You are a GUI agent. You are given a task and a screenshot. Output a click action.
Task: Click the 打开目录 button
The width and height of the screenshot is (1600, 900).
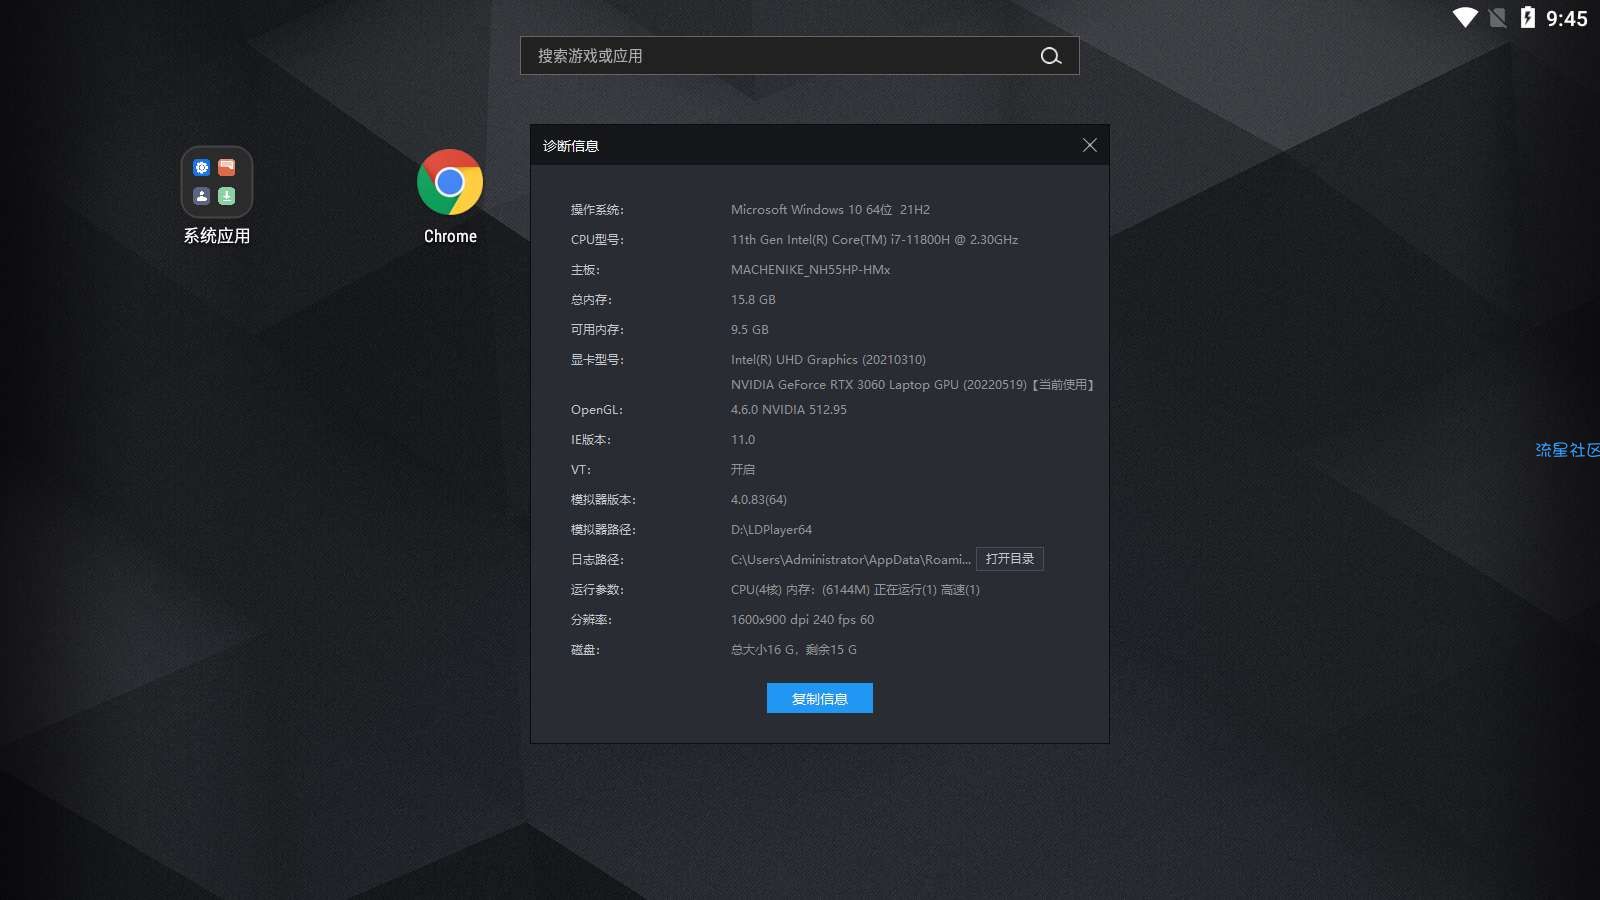(1010, 559)
